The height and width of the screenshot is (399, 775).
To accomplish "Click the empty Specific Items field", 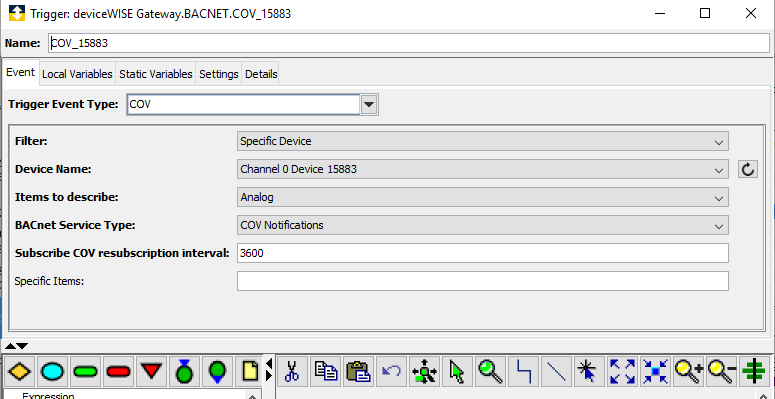I will coord(482,281).
